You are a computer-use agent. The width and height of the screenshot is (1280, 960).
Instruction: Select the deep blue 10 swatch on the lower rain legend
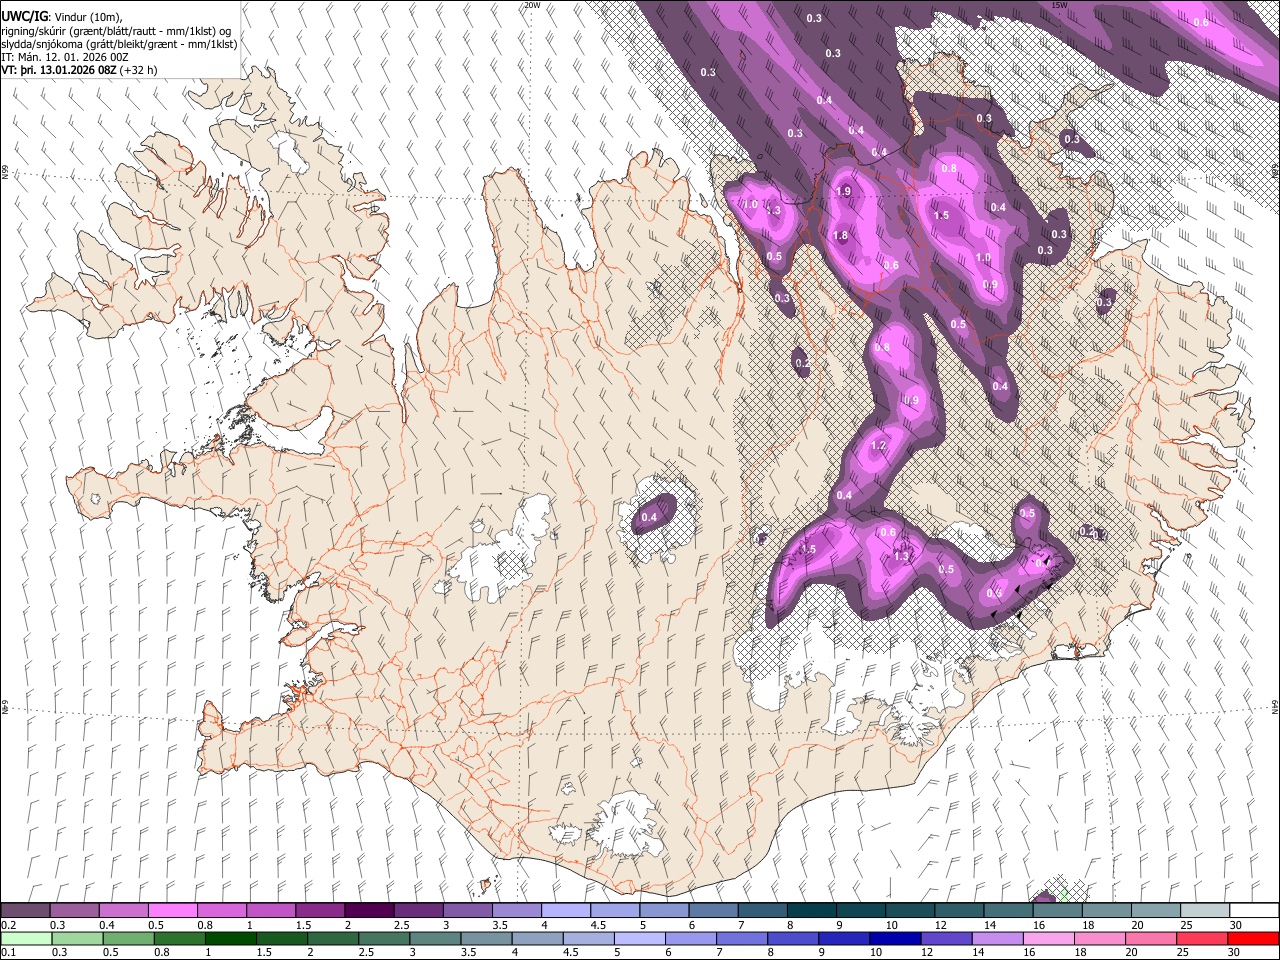click(x=894, y=938)
